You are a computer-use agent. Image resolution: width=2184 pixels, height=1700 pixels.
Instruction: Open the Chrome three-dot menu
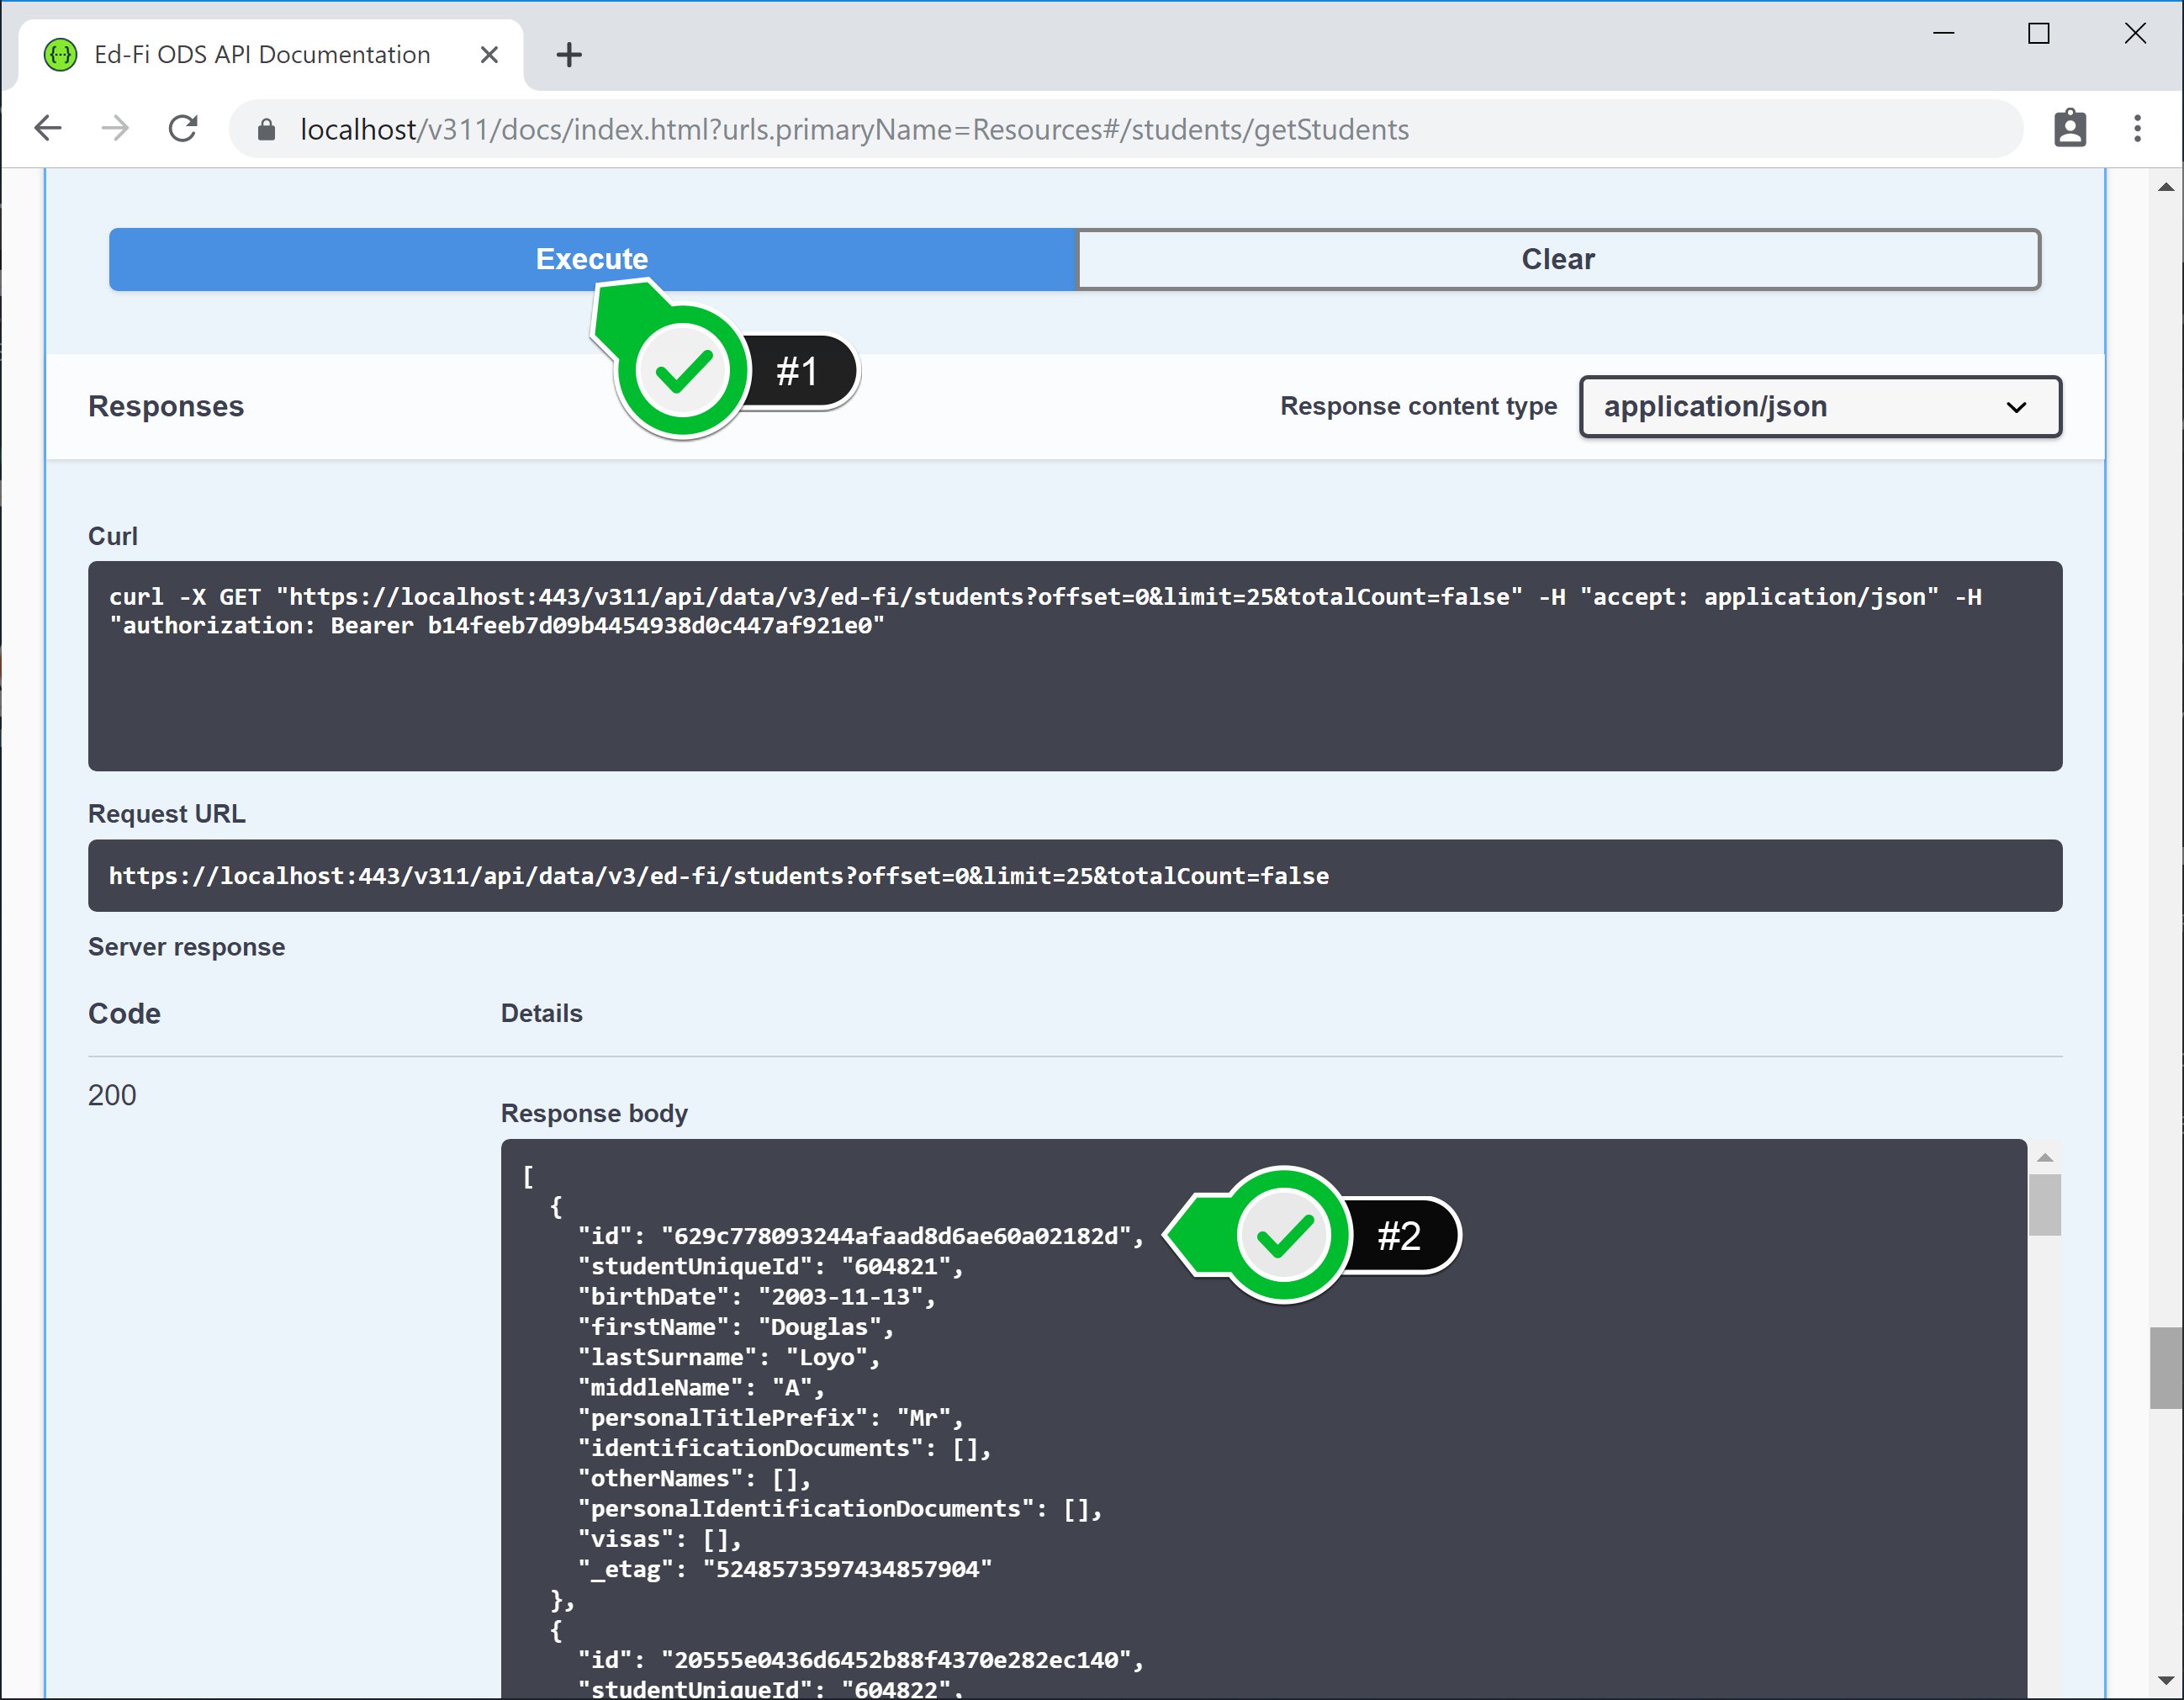pos(2137,129)
